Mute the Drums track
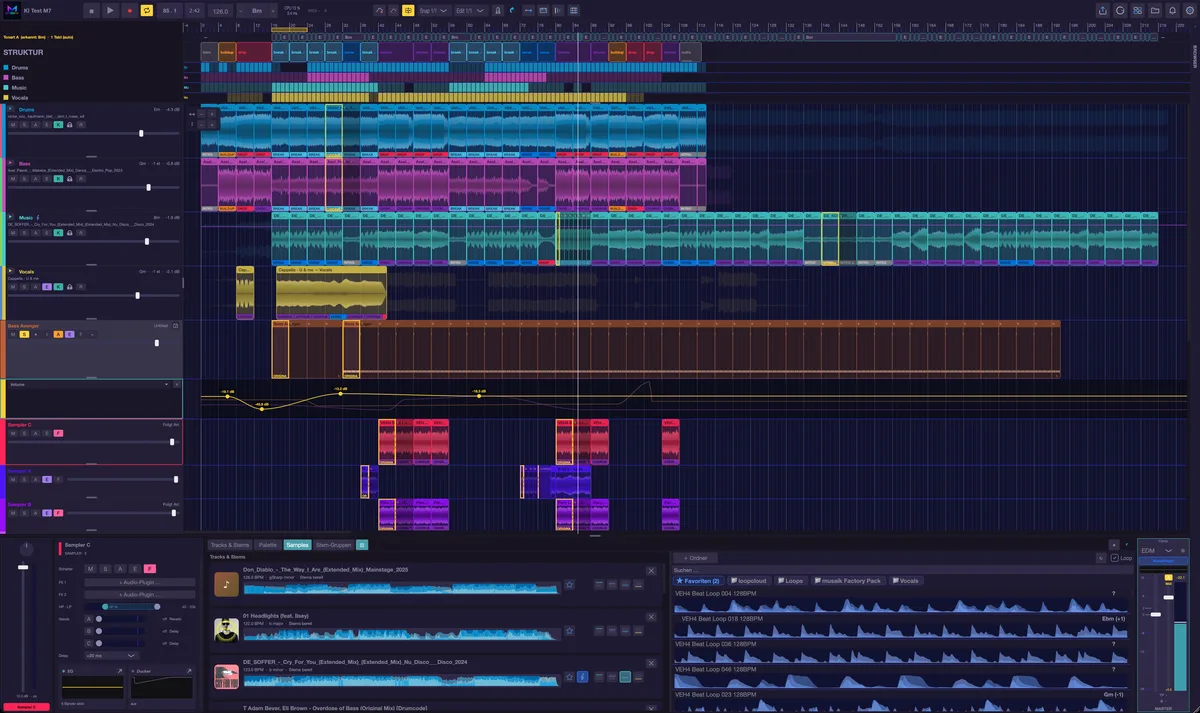 (13, 123)
